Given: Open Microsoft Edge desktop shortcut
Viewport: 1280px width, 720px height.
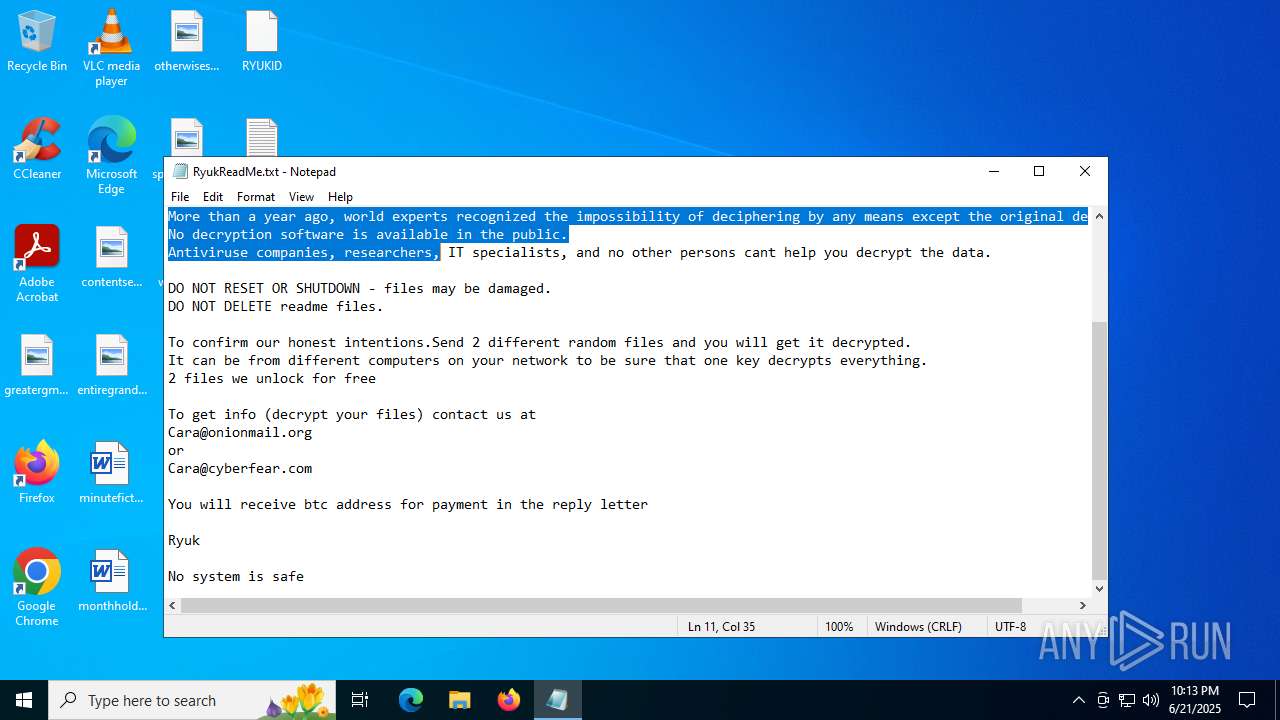Looking at the screenshot, I should pyautogui.click(x=111, y=156).
